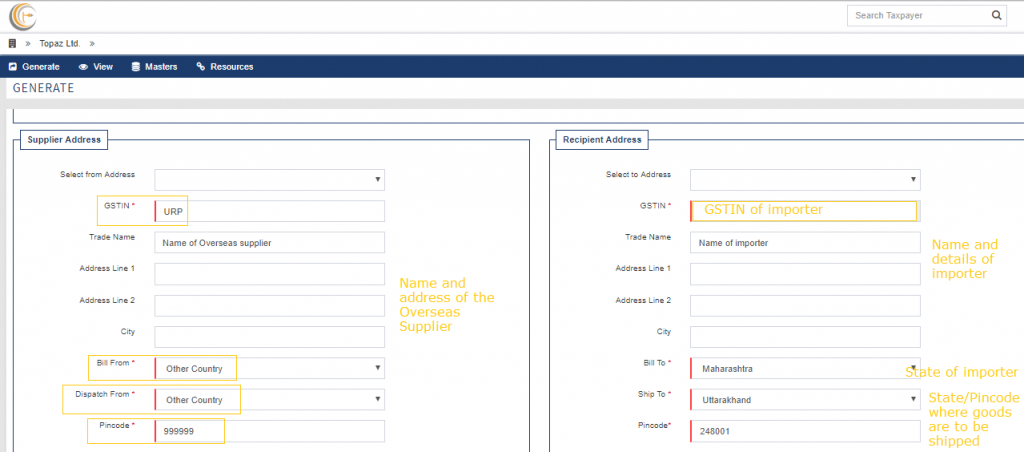Screen dimensions: 1024x452
Task: Expand Select from Address dropdown
Action: pos(270,180)
